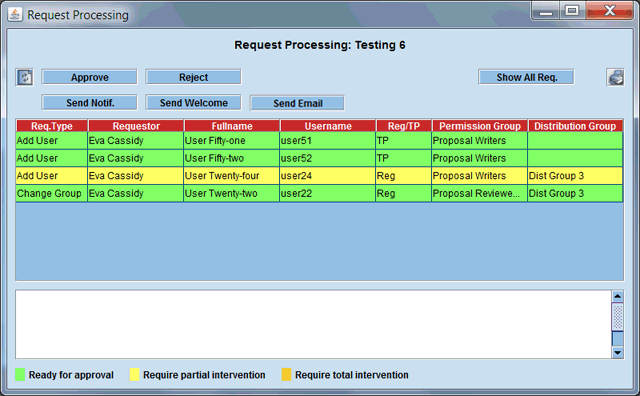Viewport: 640px width, 396px height.
Task: Click the Requestor column header
Action: (x=136, y=126)
